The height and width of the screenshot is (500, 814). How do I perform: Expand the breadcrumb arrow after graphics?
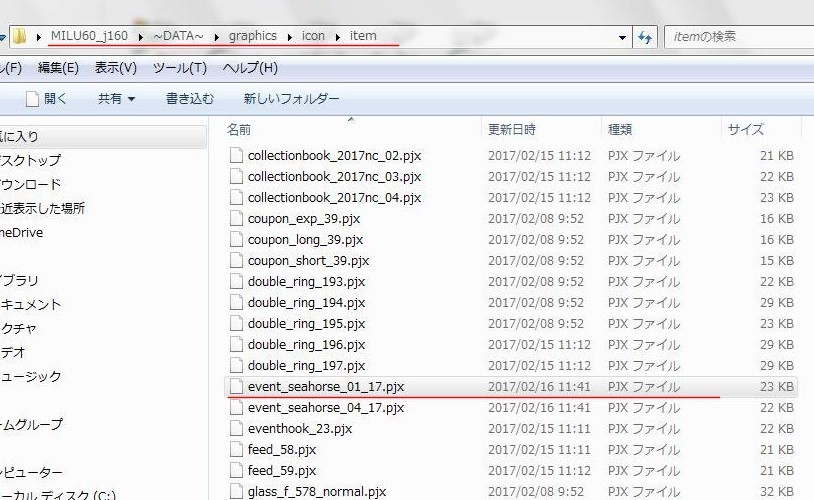(290, 37)
